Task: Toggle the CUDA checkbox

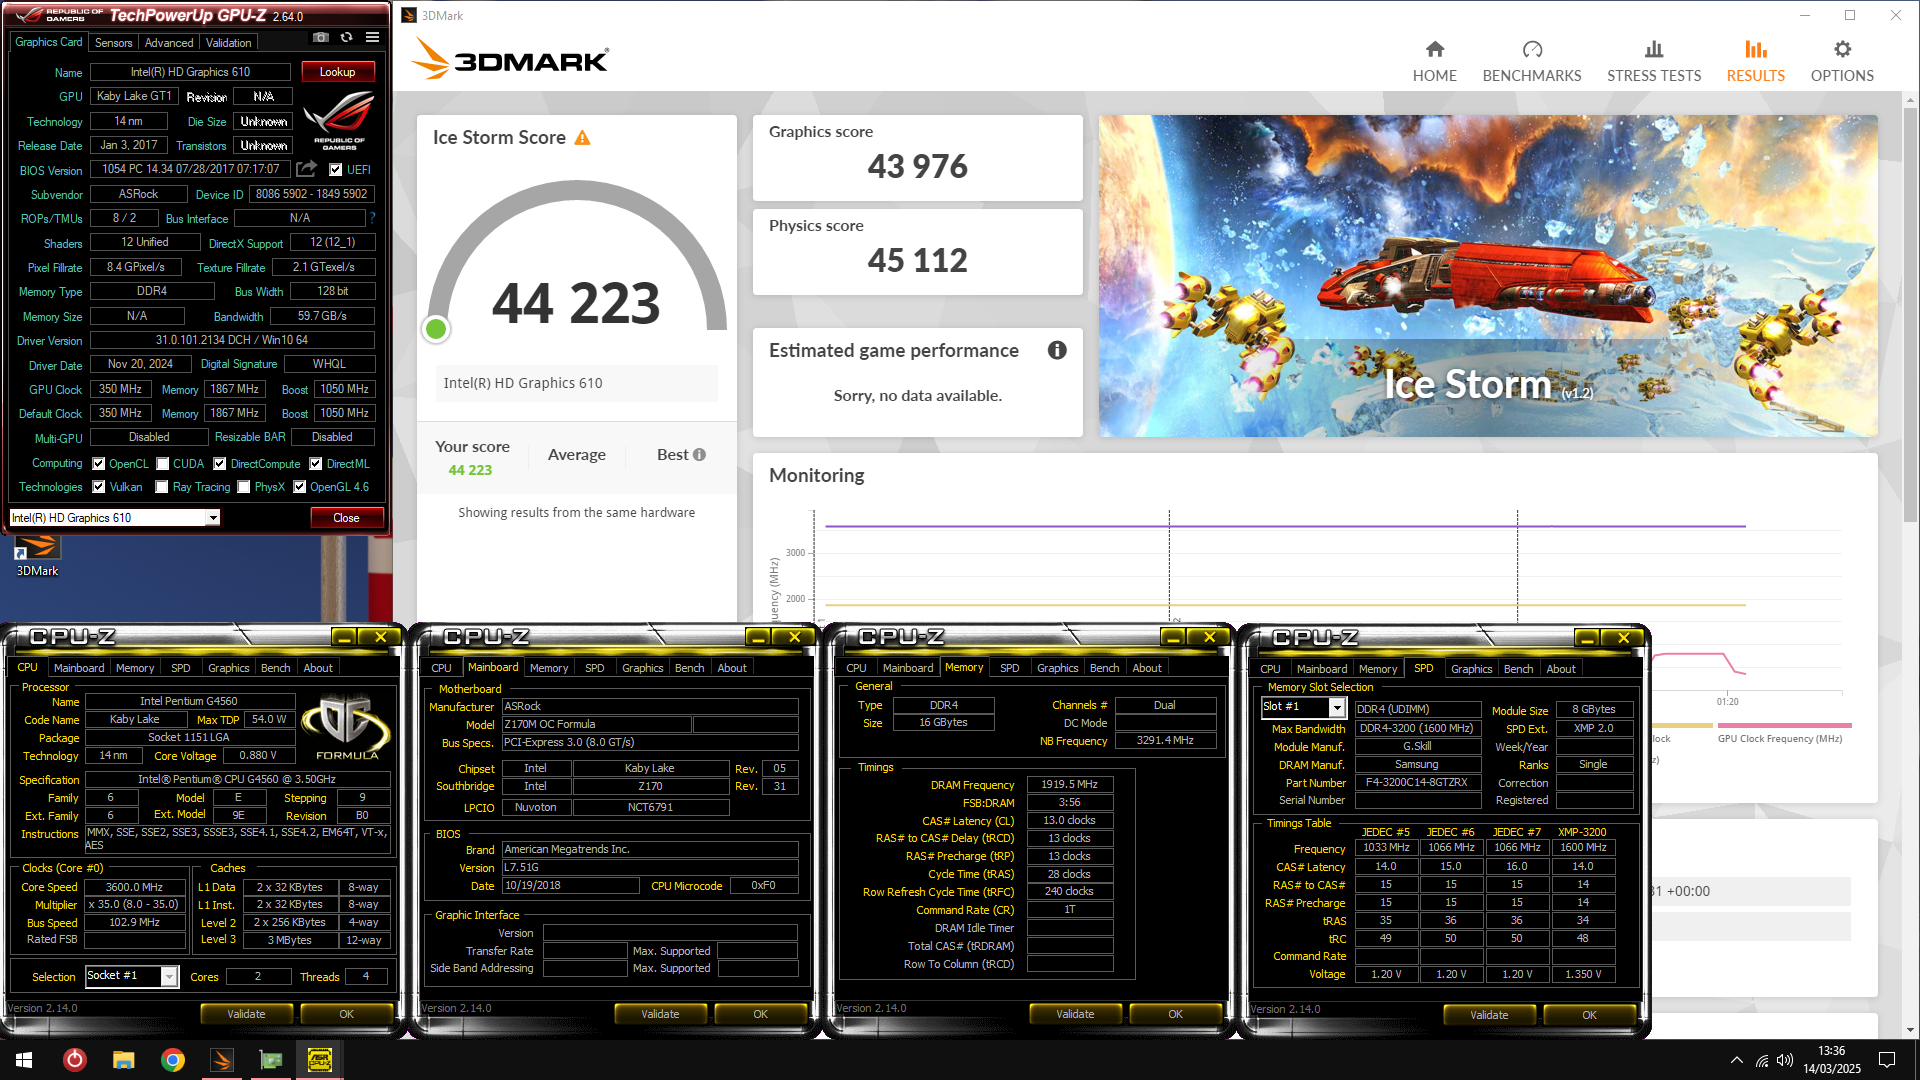Action: pos(162,464)
